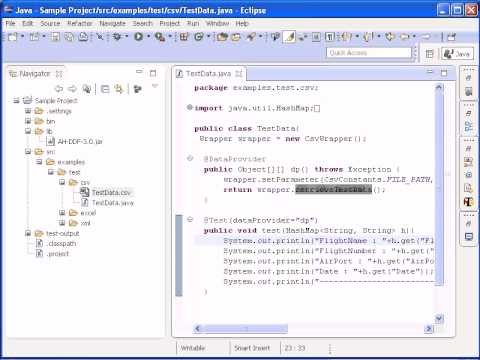
Task: Click the Debug bug icon
Action: pos(117,37)
